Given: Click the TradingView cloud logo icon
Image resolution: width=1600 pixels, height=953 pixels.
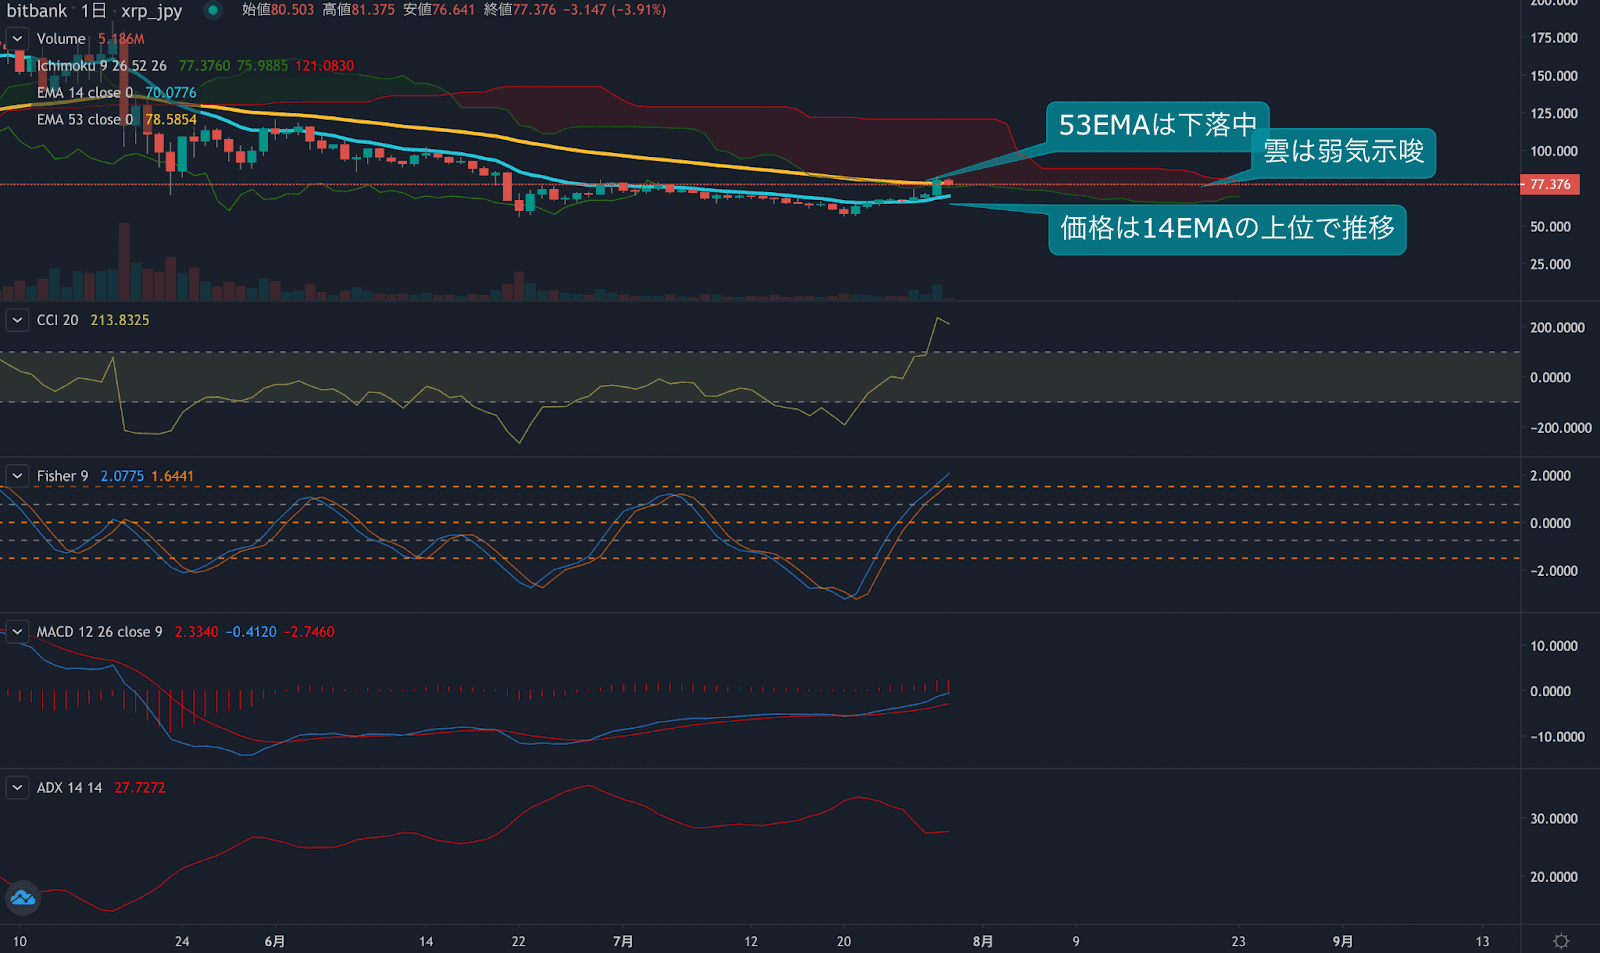Looking at the screenshot, I should point(22,898).
